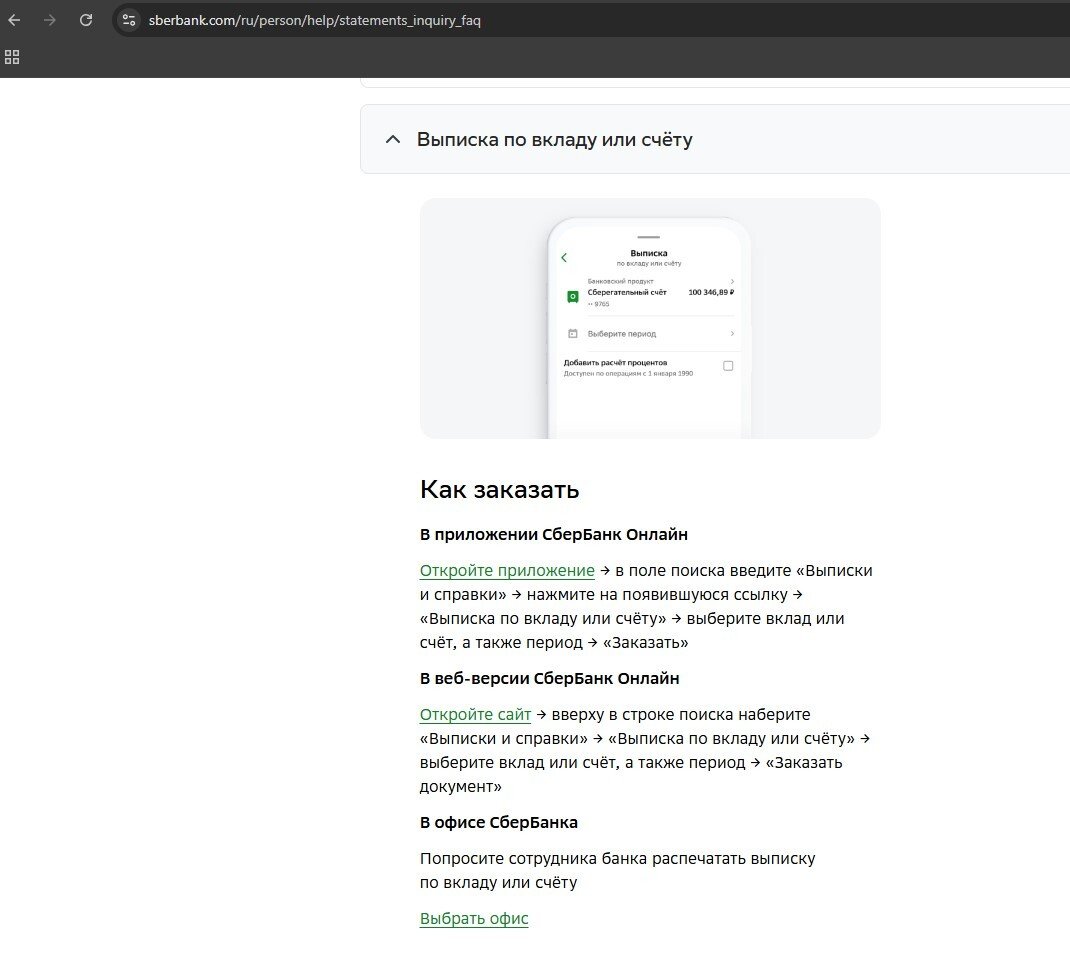1070x962 pixels.
Task: Tick the «Добавить расчёт процентов» checkbox
Action: pos(728,366)
